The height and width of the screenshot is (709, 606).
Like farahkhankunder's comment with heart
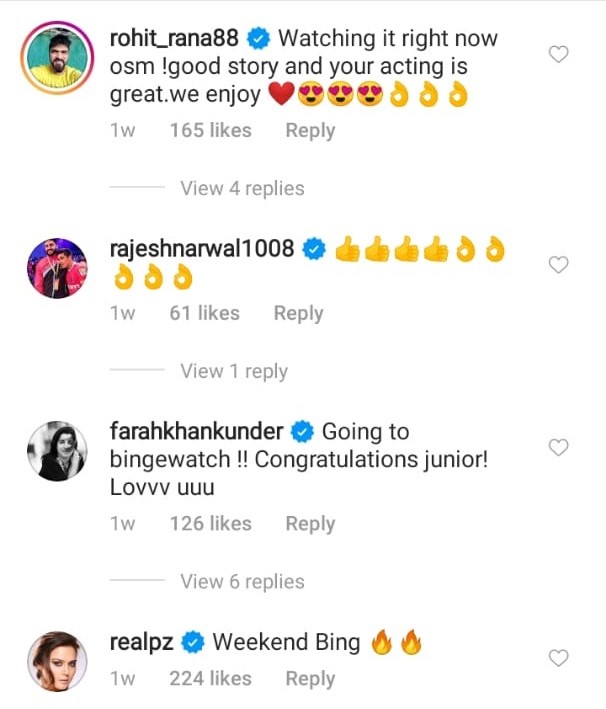tap(560, 448)
